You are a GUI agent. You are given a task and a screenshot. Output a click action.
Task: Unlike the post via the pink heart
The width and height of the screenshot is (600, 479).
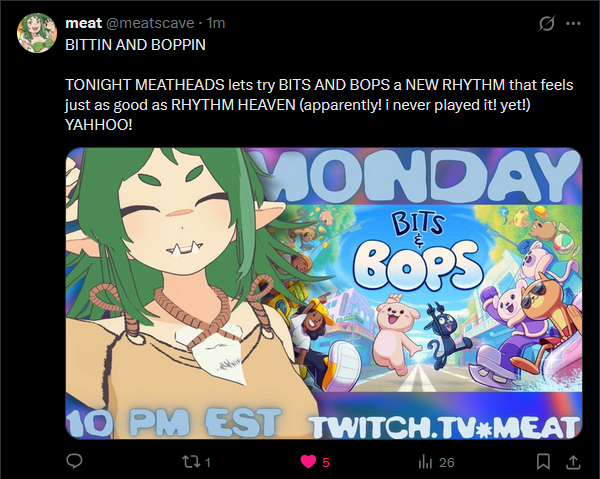coord(308,462)
